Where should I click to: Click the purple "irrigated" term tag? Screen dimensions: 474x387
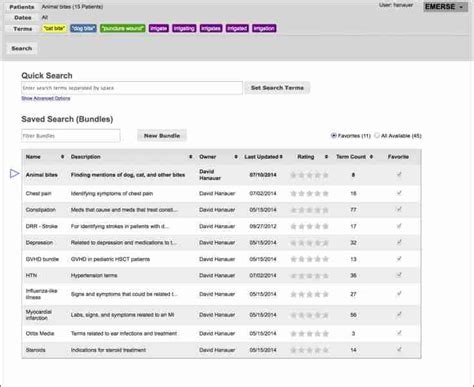pyautogui.click(x=237, y=28)
